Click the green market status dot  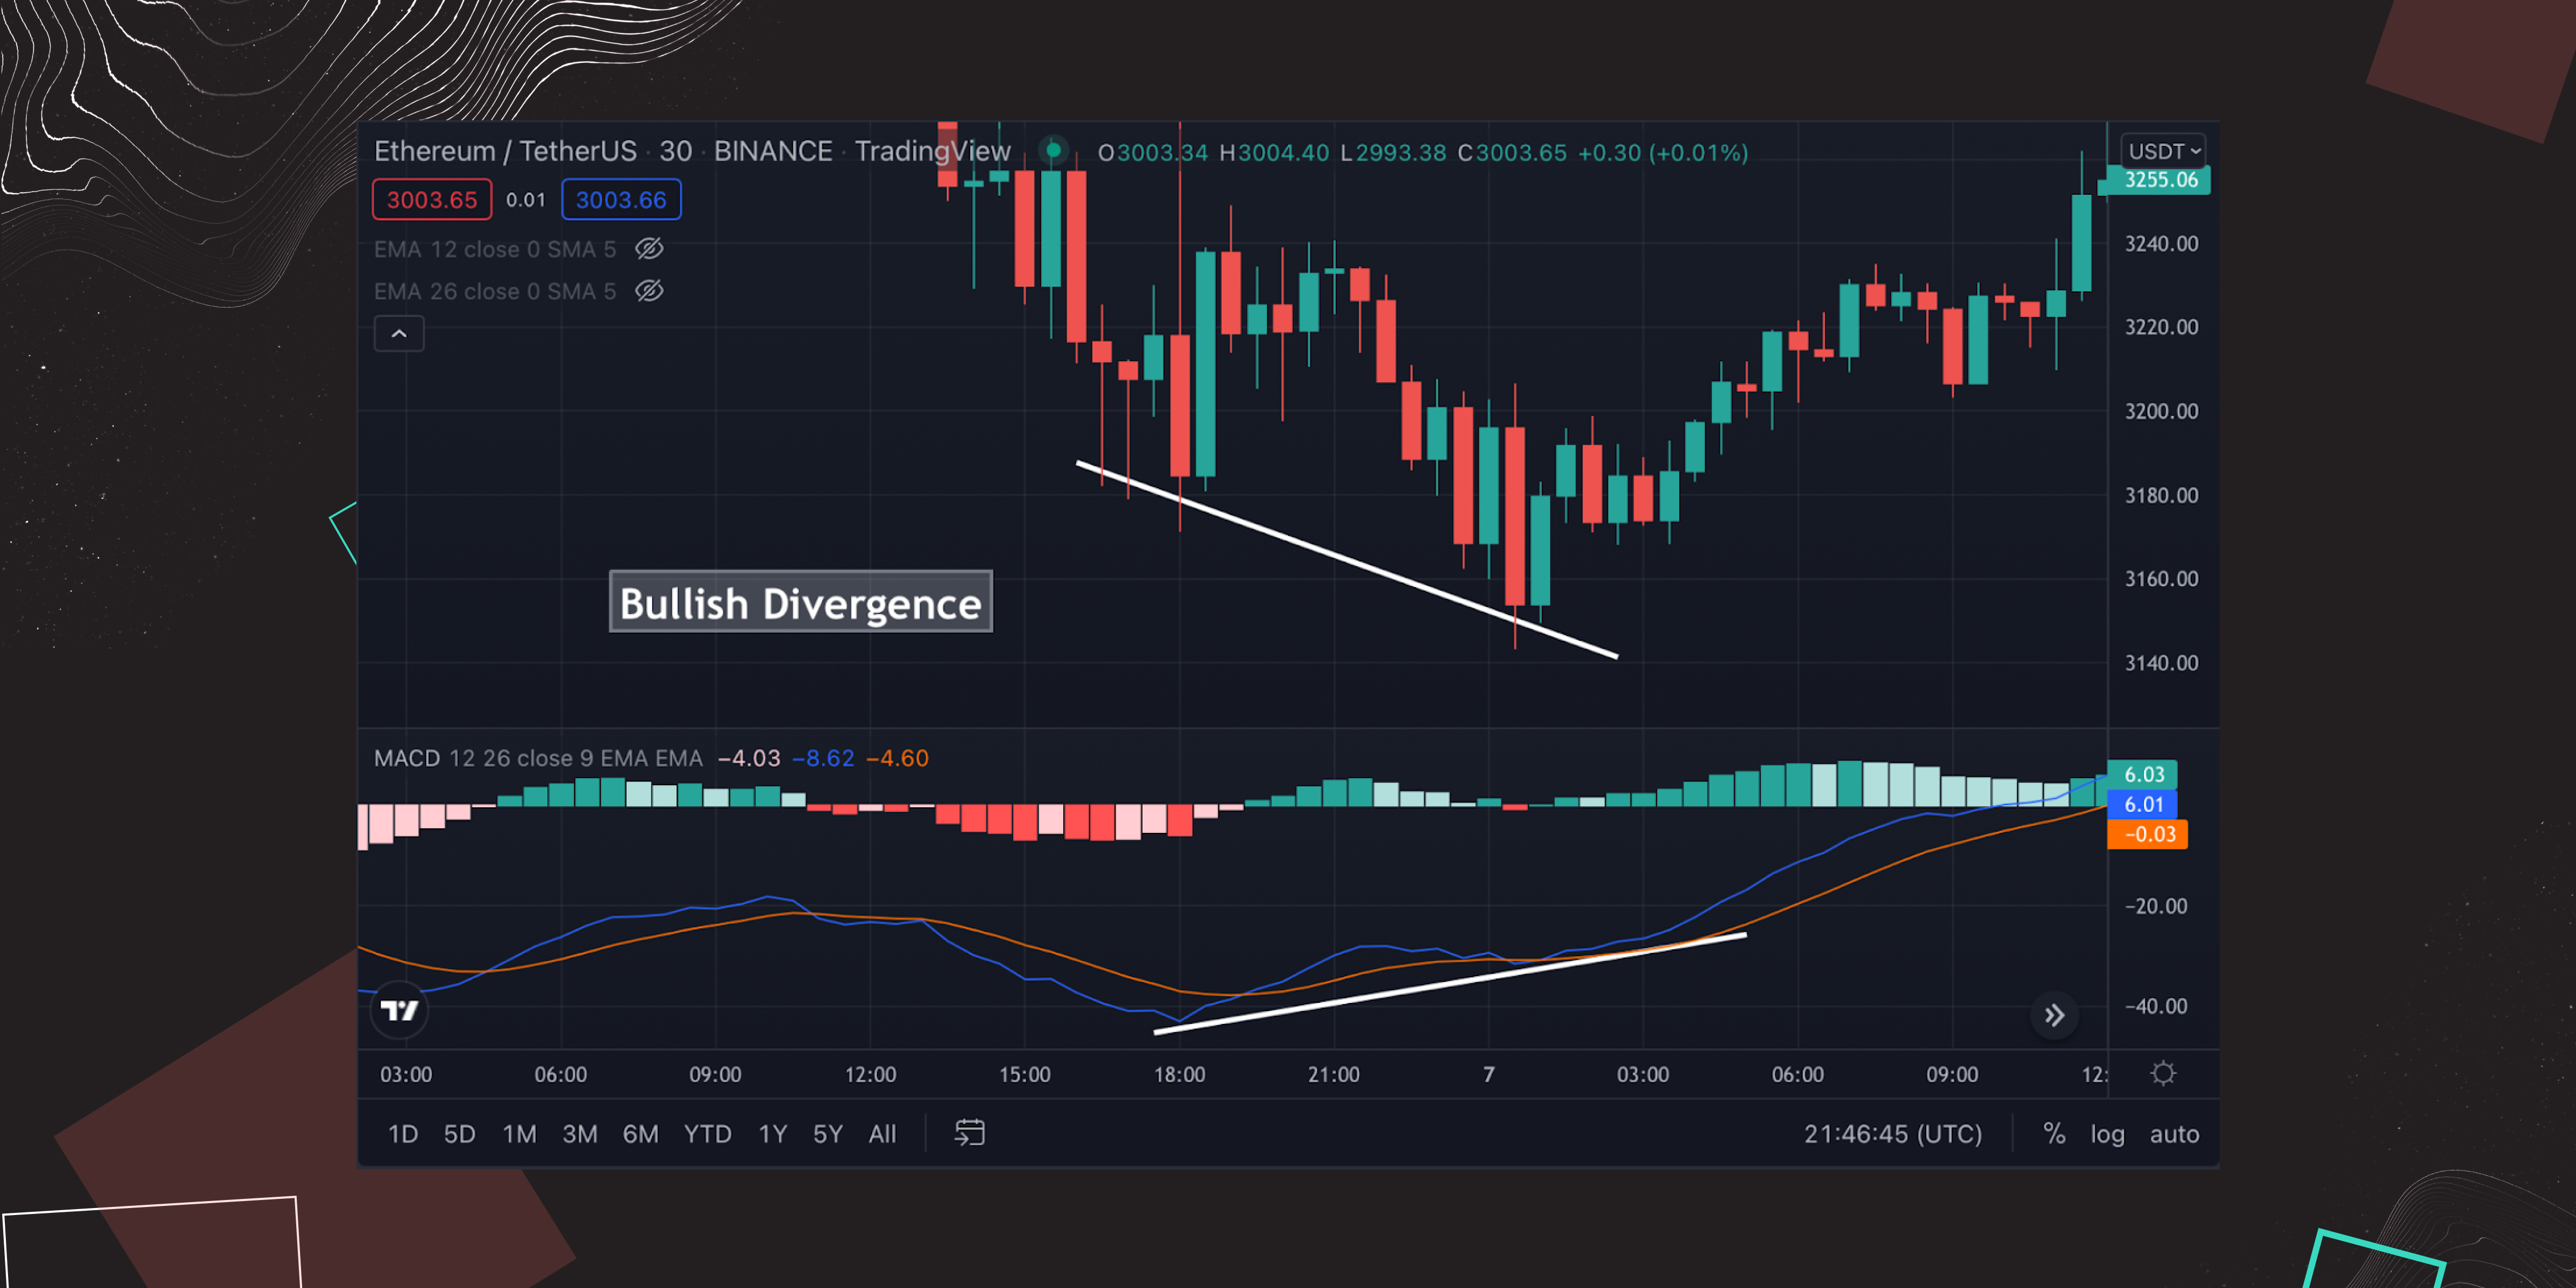click(x=1053, y=151)
